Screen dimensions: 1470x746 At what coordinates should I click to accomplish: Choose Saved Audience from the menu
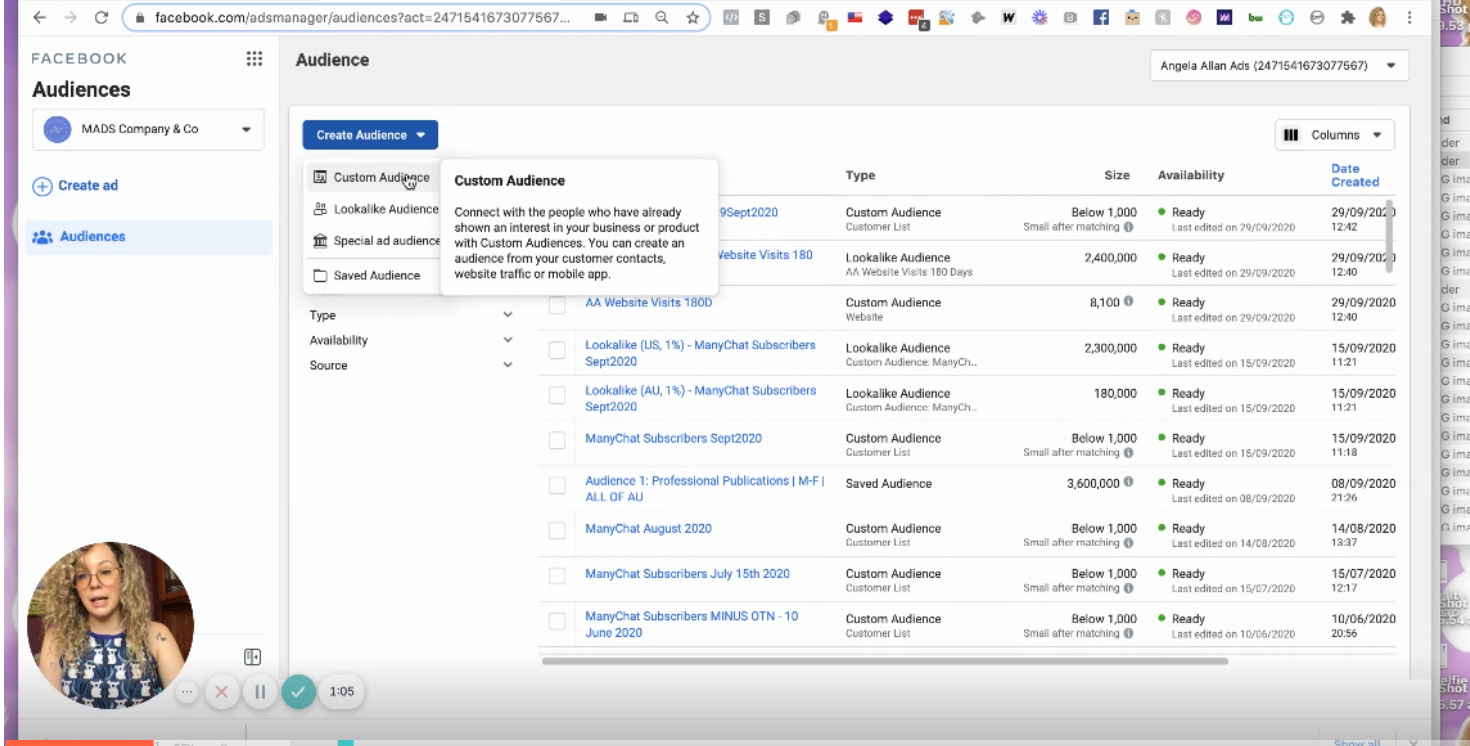pos(372,276)
